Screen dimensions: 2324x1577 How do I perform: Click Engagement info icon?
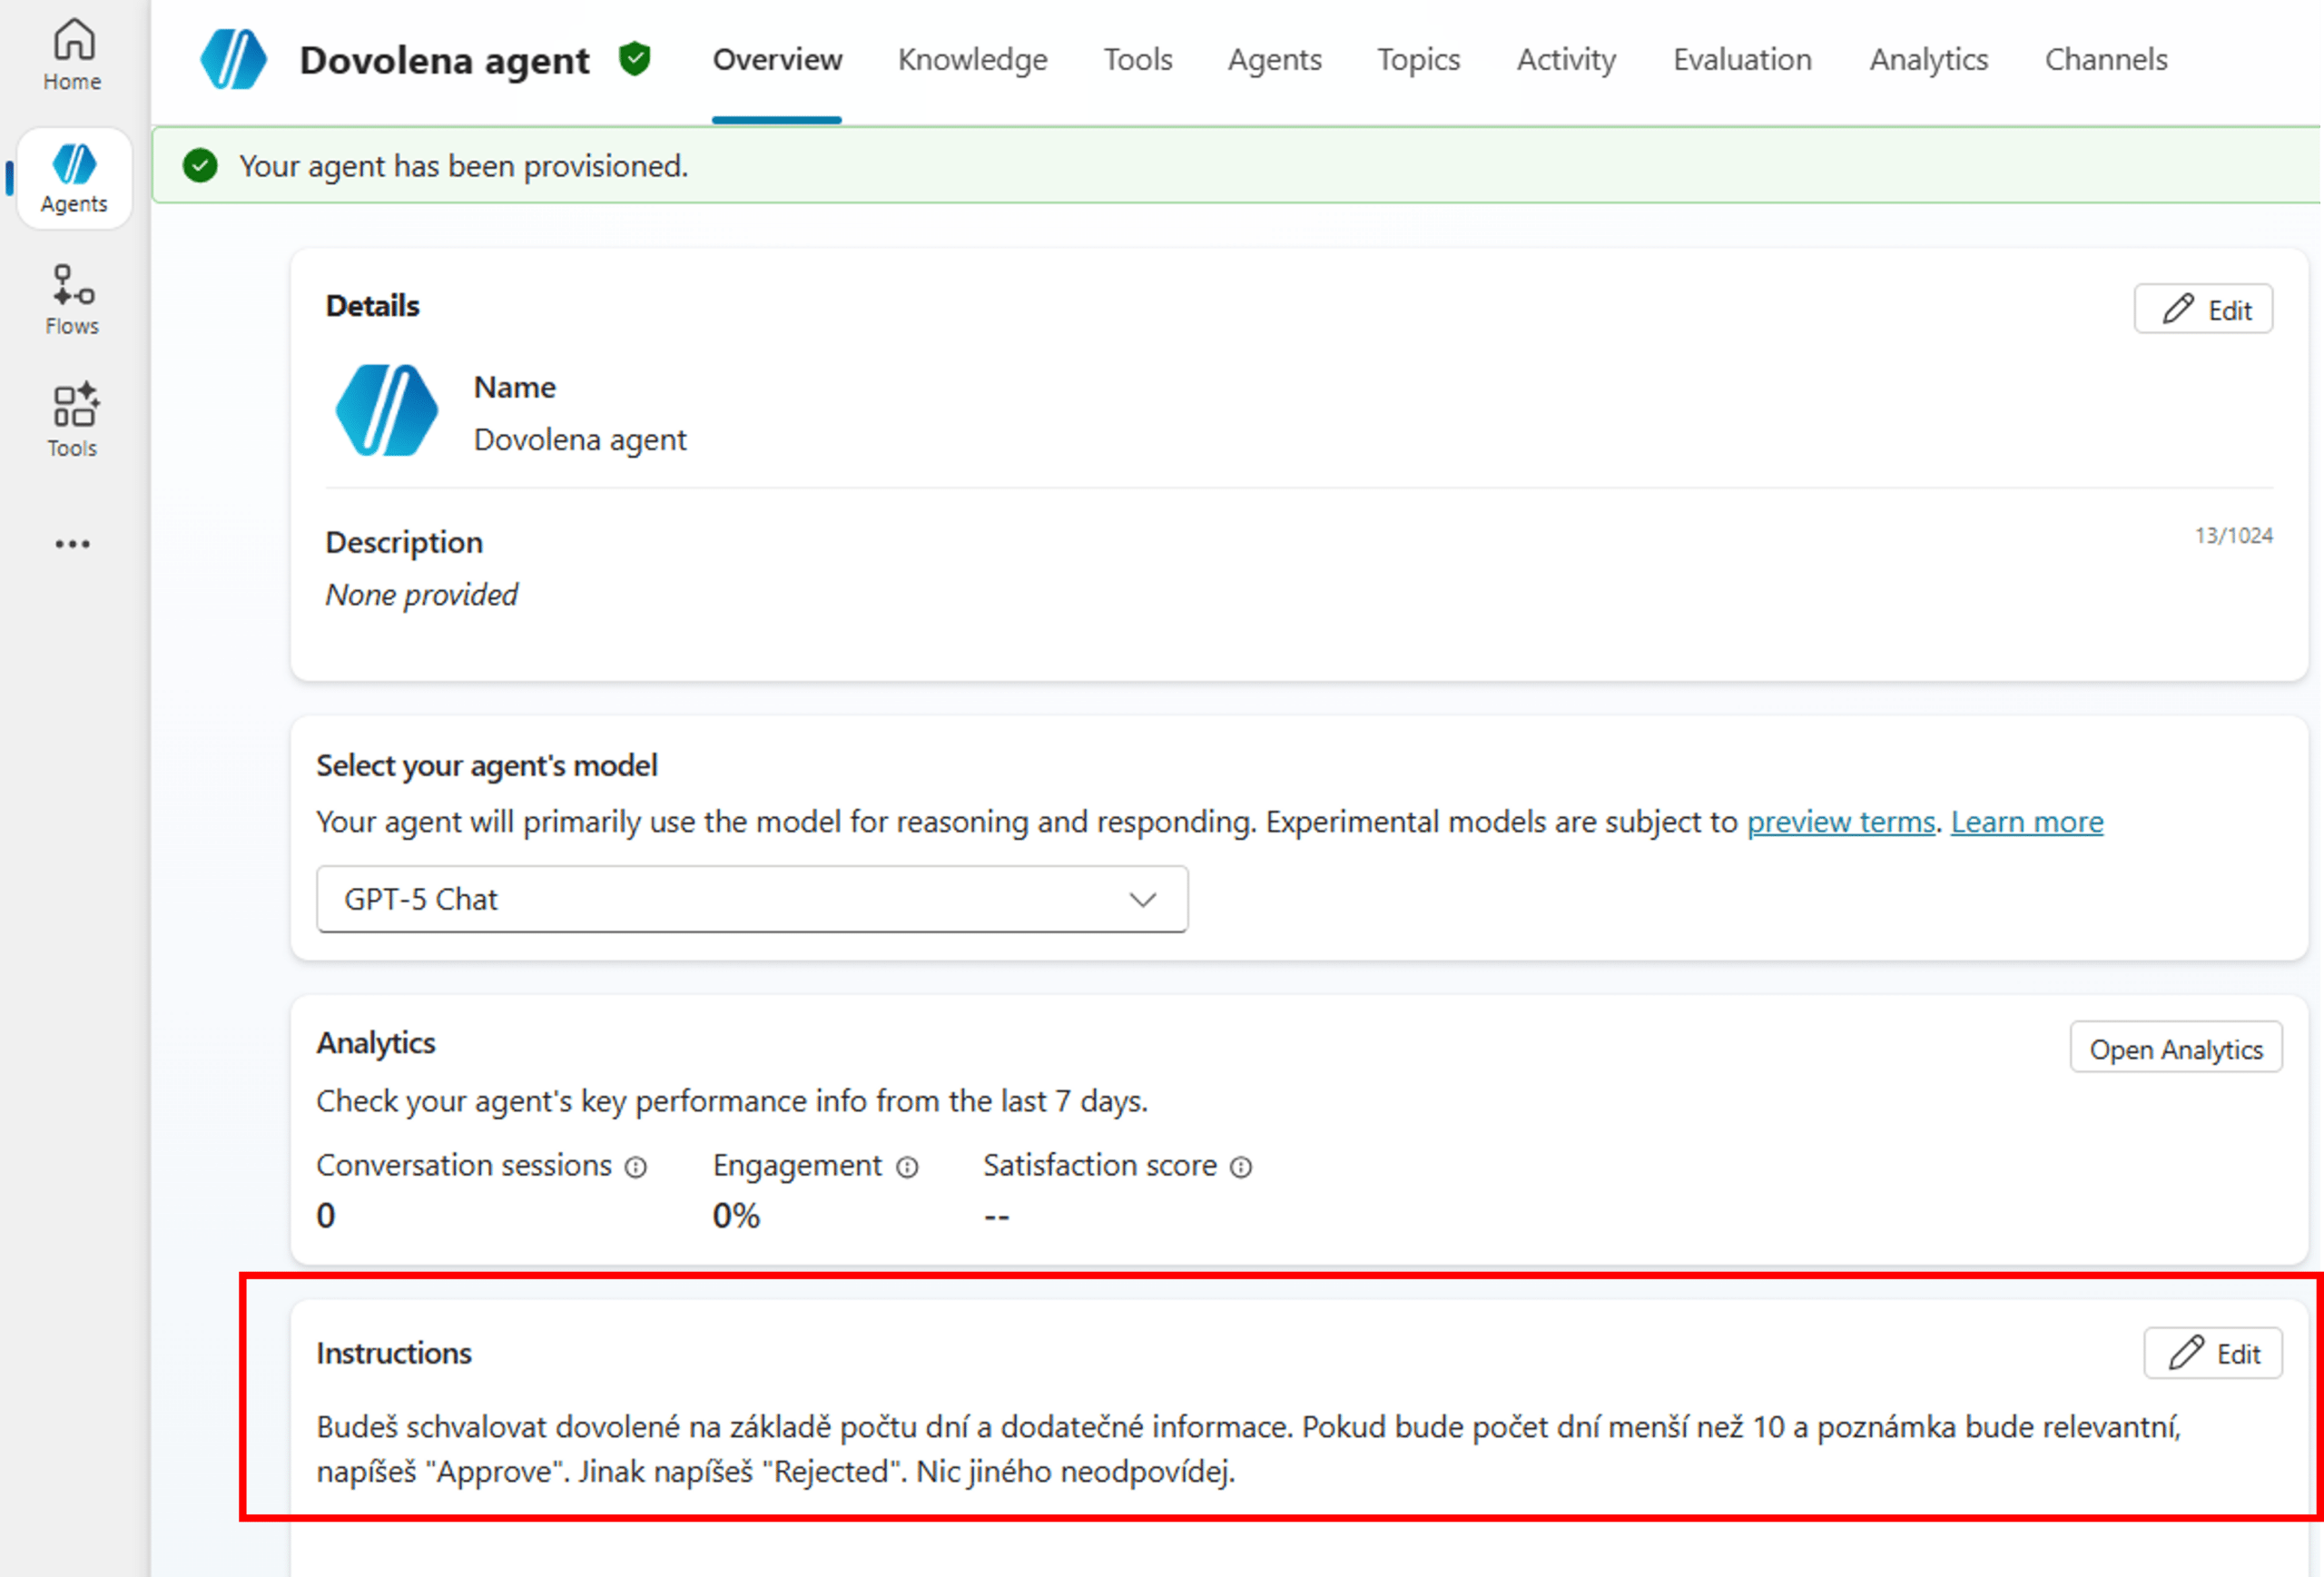907,1167
